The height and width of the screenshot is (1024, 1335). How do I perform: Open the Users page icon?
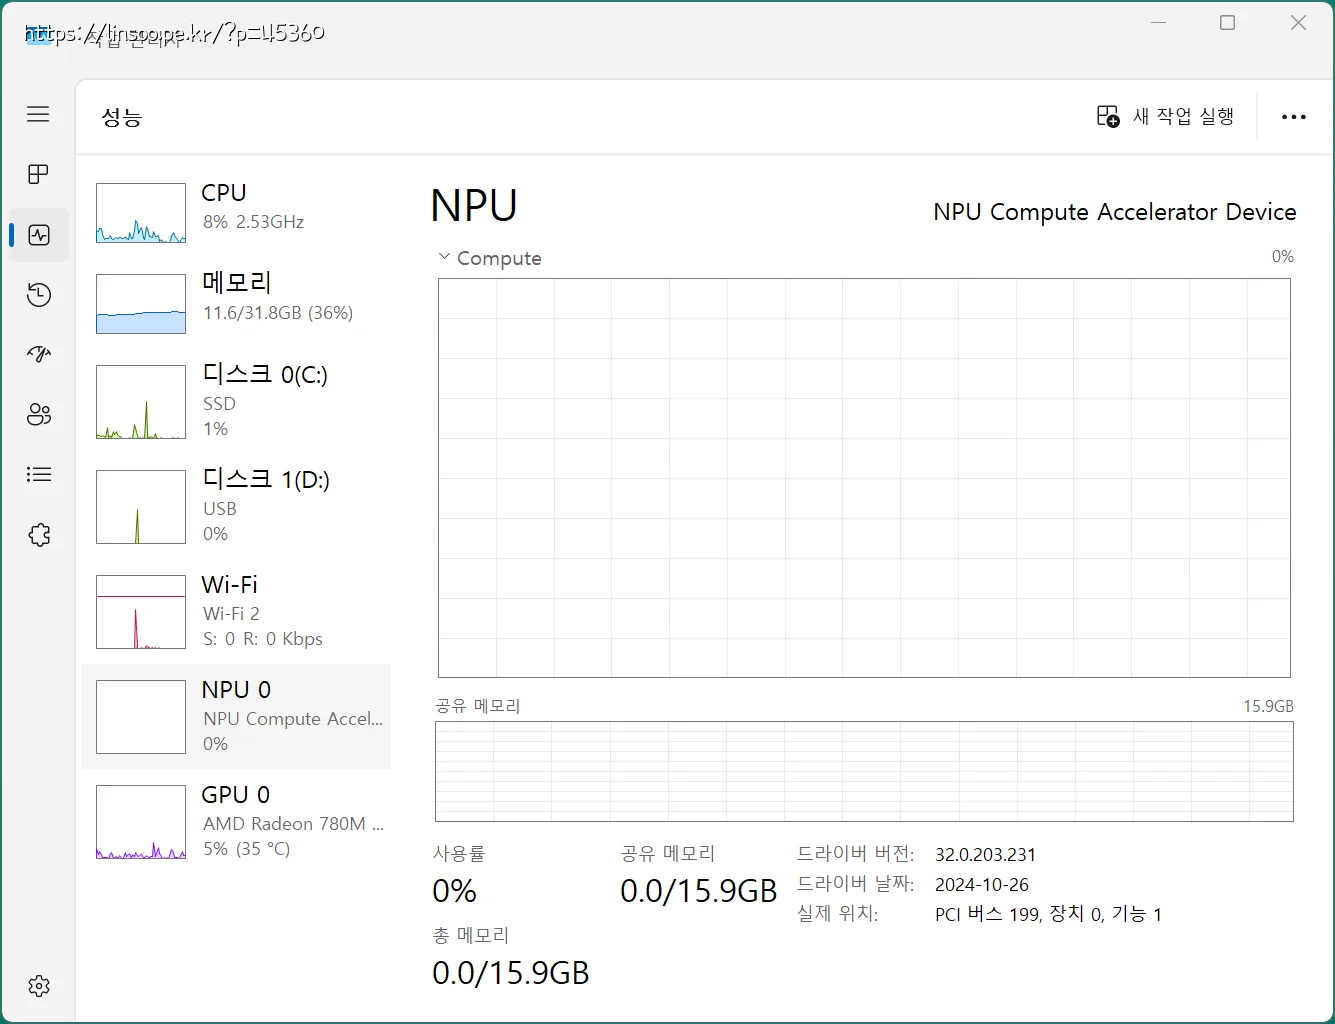[x=39, y=415]
